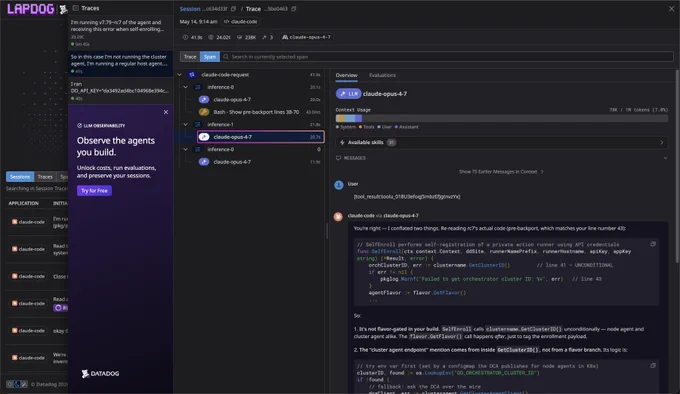Dismiss the LLM Observability promo card
Viewport: 680px width, 394px height.
(166, 112)
